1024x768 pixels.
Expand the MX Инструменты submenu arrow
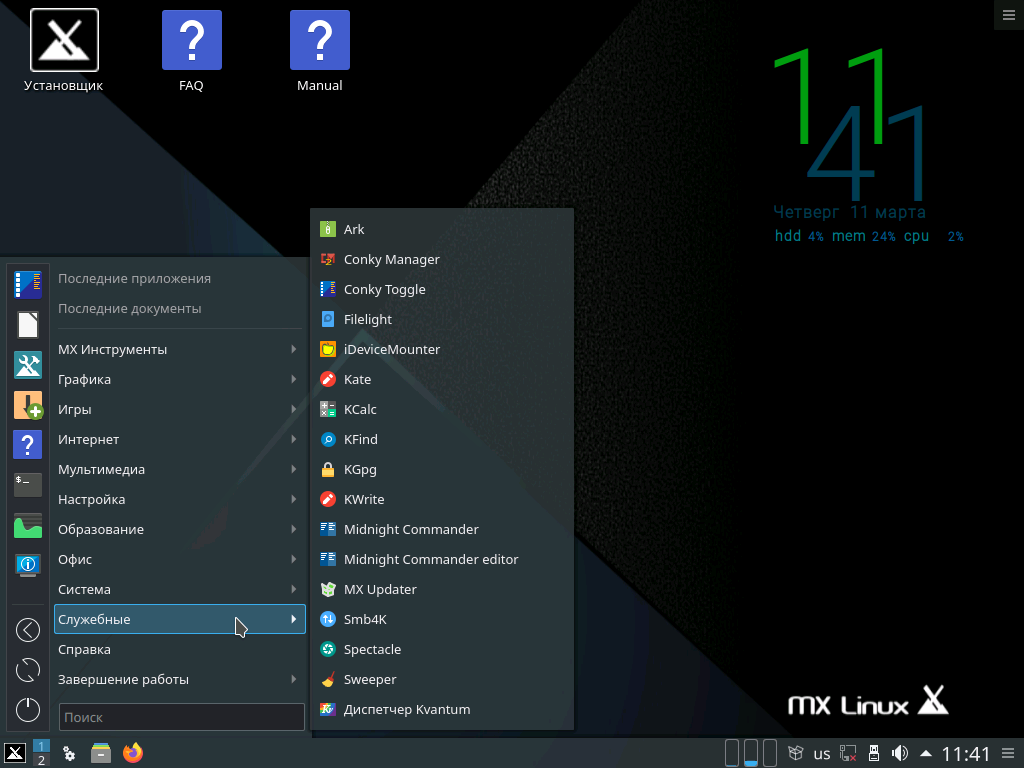point(294,349)
